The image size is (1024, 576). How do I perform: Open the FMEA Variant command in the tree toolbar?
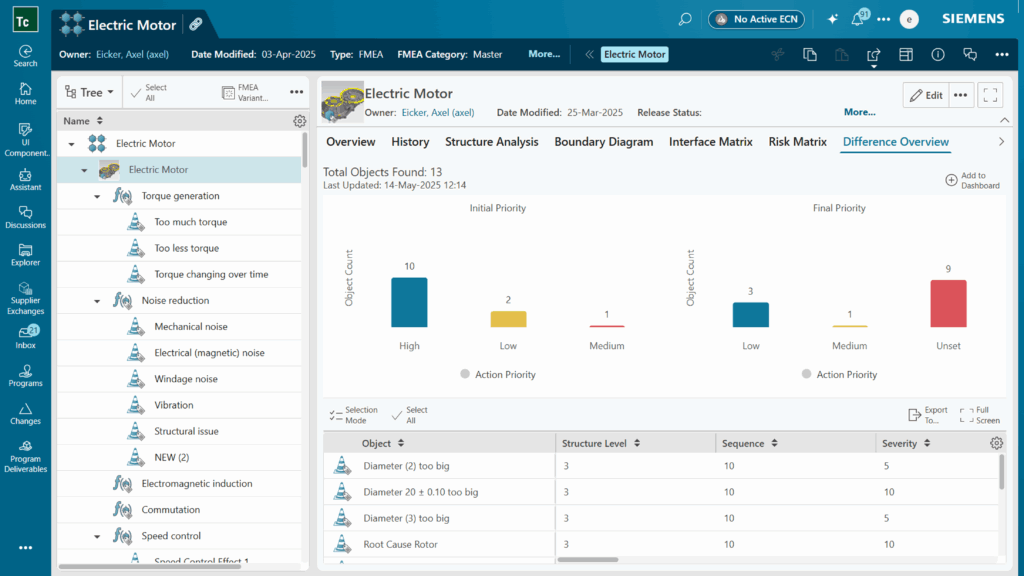pyautogui.click(x=240, y=92)
